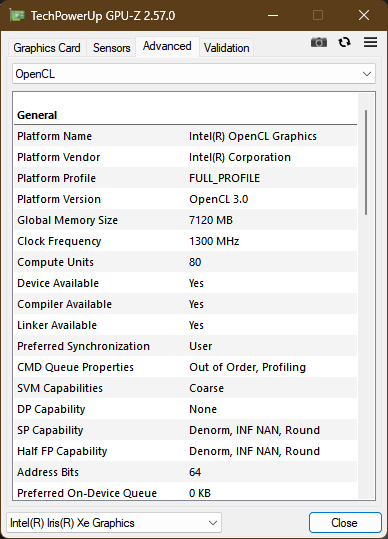Click the General section header

pyautogui.click(x=37, y=115)
